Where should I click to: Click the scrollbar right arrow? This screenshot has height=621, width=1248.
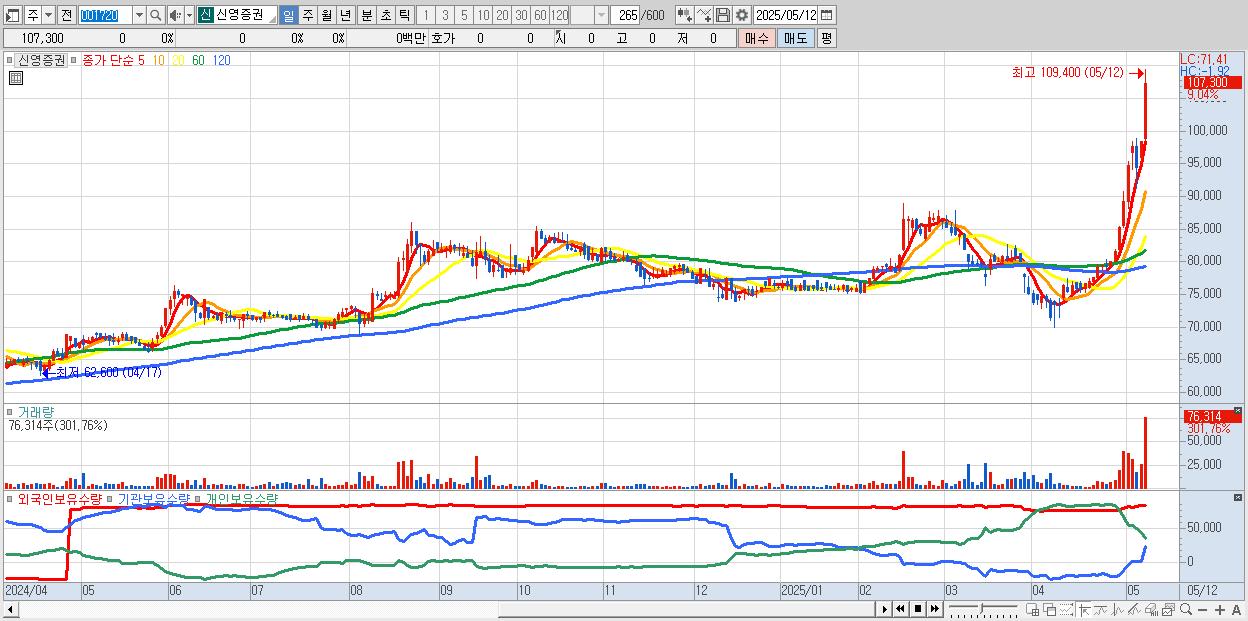883,609
